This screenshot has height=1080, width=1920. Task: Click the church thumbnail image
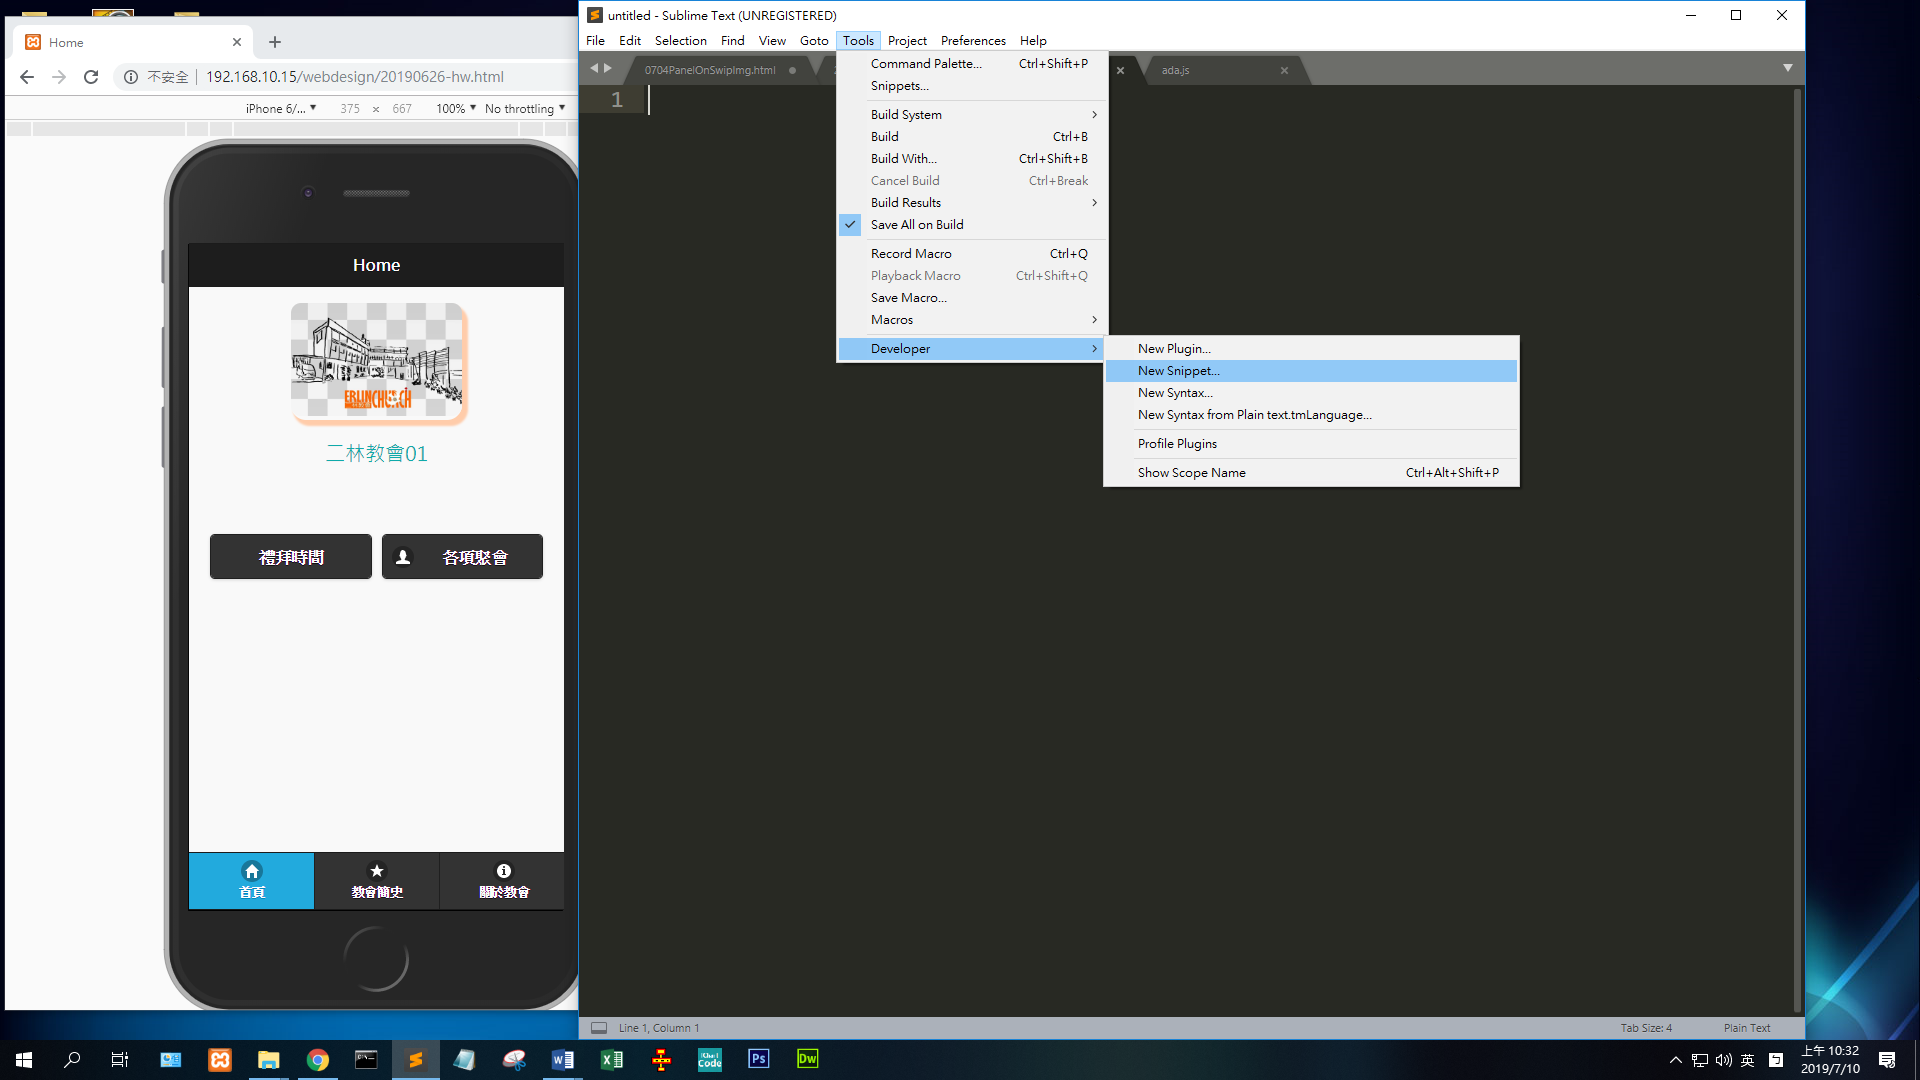377,362
